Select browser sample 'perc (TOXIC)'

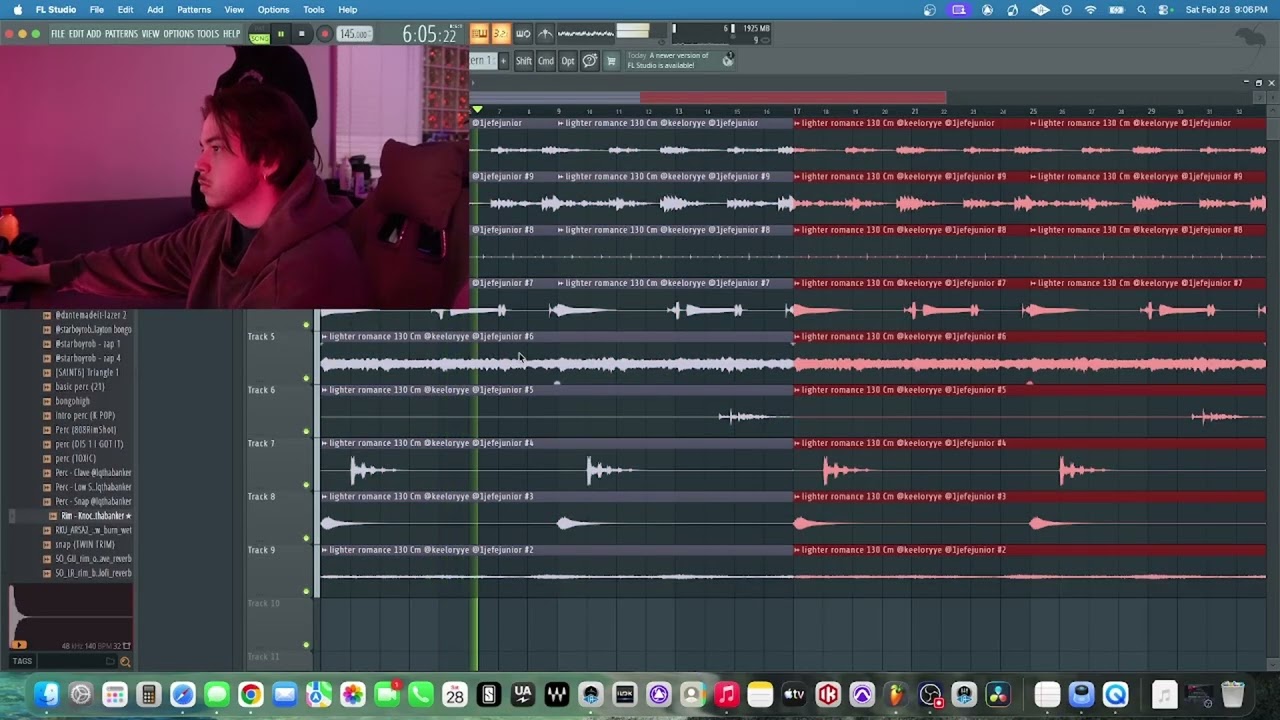[x=75, y=458]
